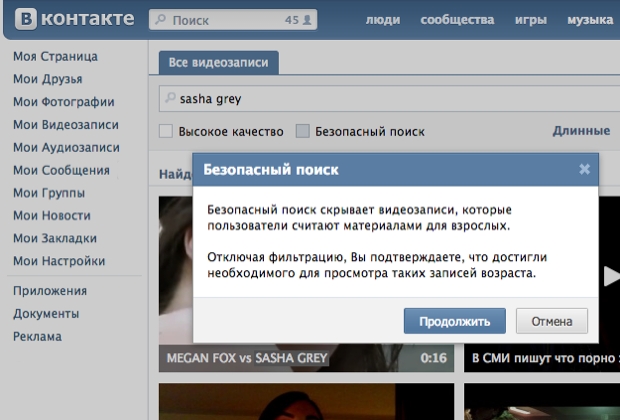Toggle the Высокое качество checkbox
The image size is (620, 420).
pyautogui.click(x=166, y=131)
